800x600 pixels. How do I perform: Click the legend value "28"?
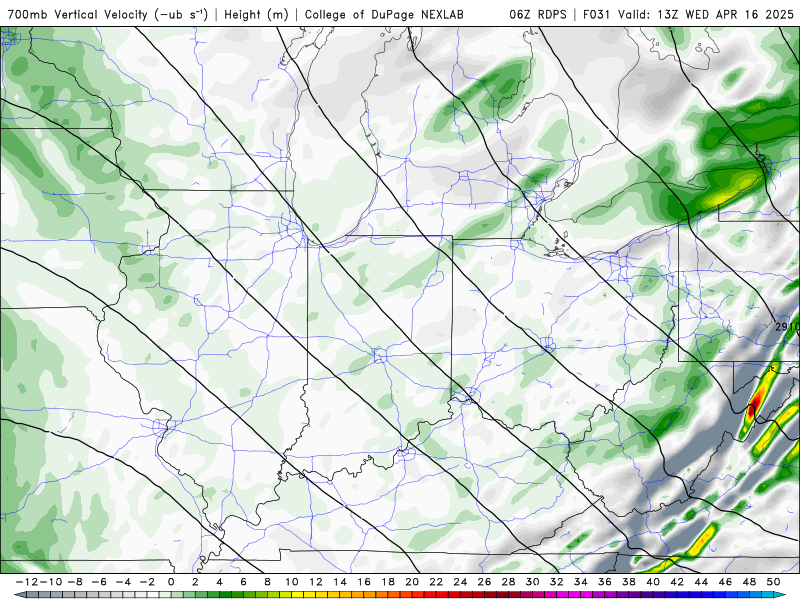point(508,582)
